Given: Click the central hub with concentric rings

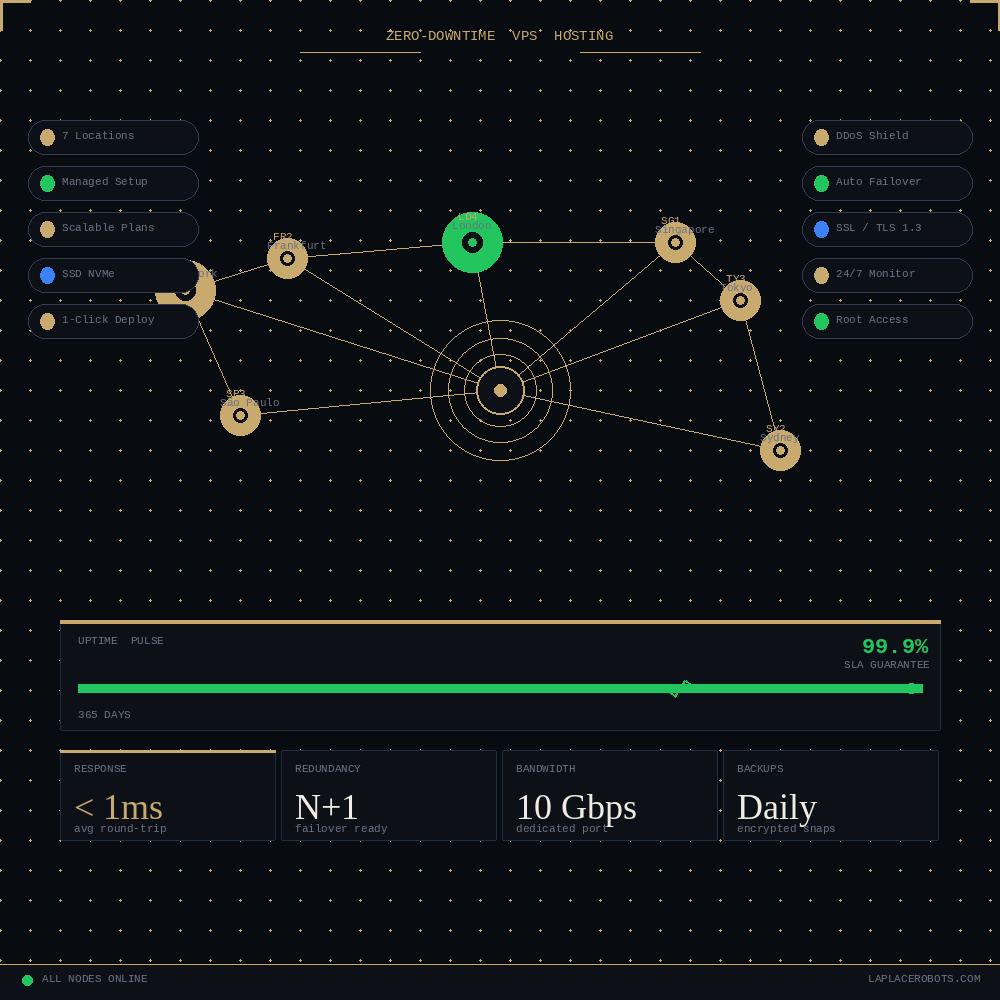Looking at the screenshot, I should pyautogui.click(x=500, y=390).
